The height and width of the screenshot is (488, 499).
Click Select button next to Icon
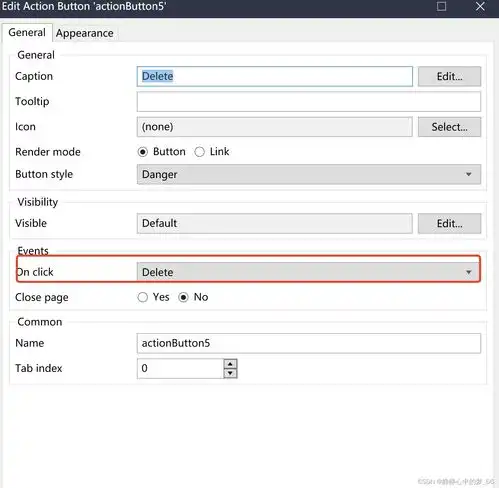tap(449, 127)
